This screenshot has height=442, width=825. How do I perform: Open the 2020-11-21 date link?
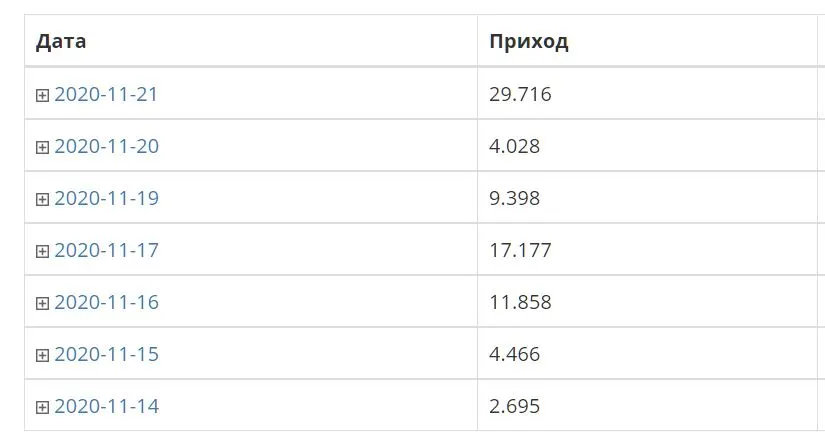coord(106,94)
